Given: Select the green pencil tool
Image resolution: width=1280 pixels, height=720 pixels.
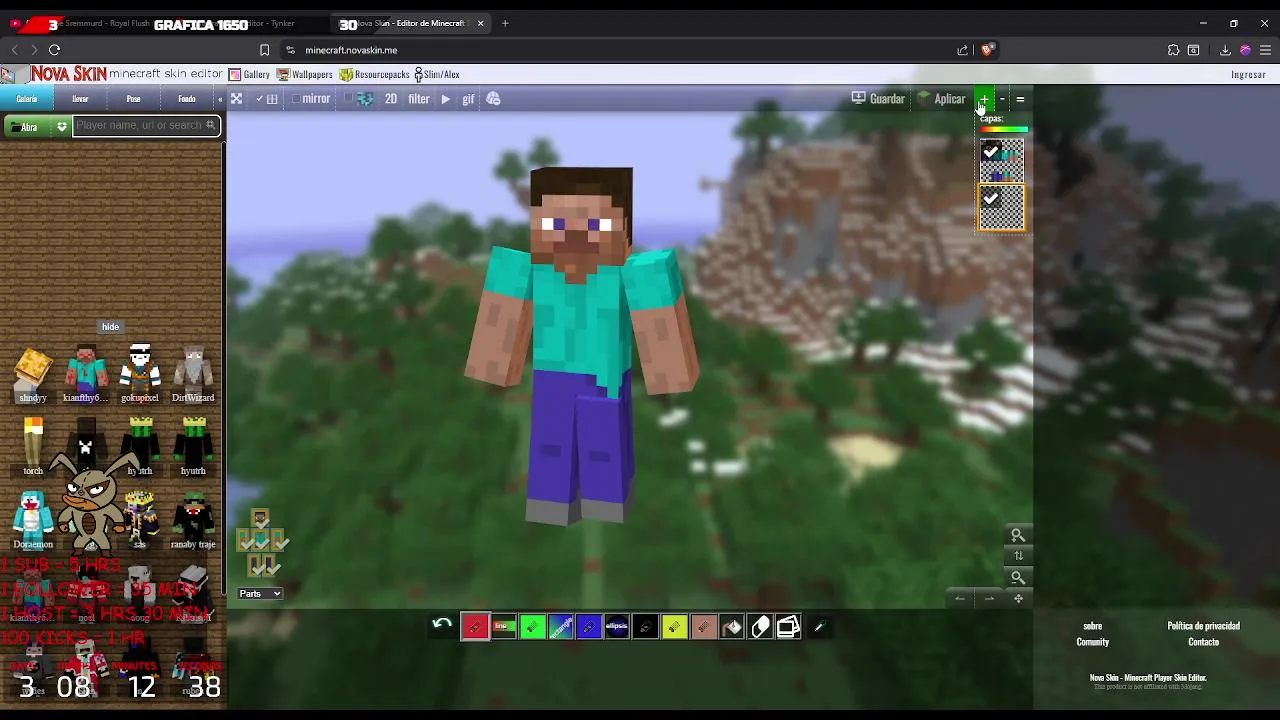Looking at the screenshot, I should click(x=532, y=627).
